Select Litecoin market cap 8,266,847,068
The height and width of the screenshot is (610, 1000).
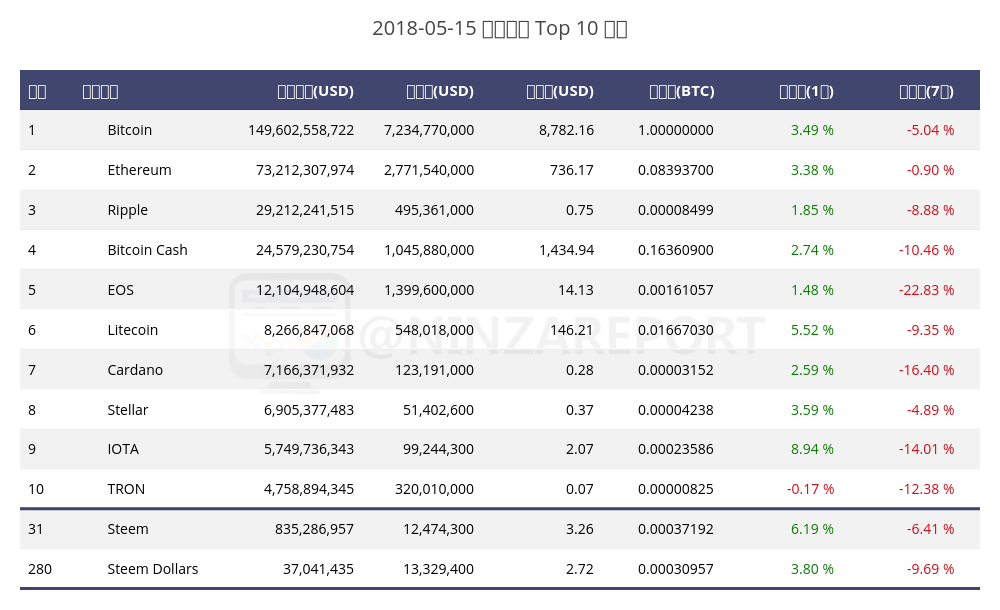[x=309, y=331]
